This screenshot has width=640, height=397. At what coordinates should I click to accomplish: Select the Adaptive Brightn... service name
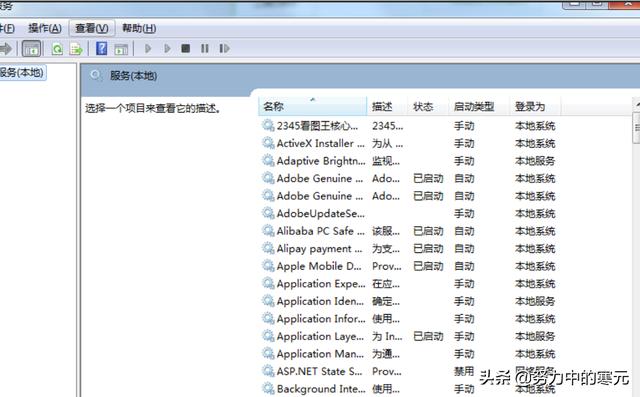321,161
